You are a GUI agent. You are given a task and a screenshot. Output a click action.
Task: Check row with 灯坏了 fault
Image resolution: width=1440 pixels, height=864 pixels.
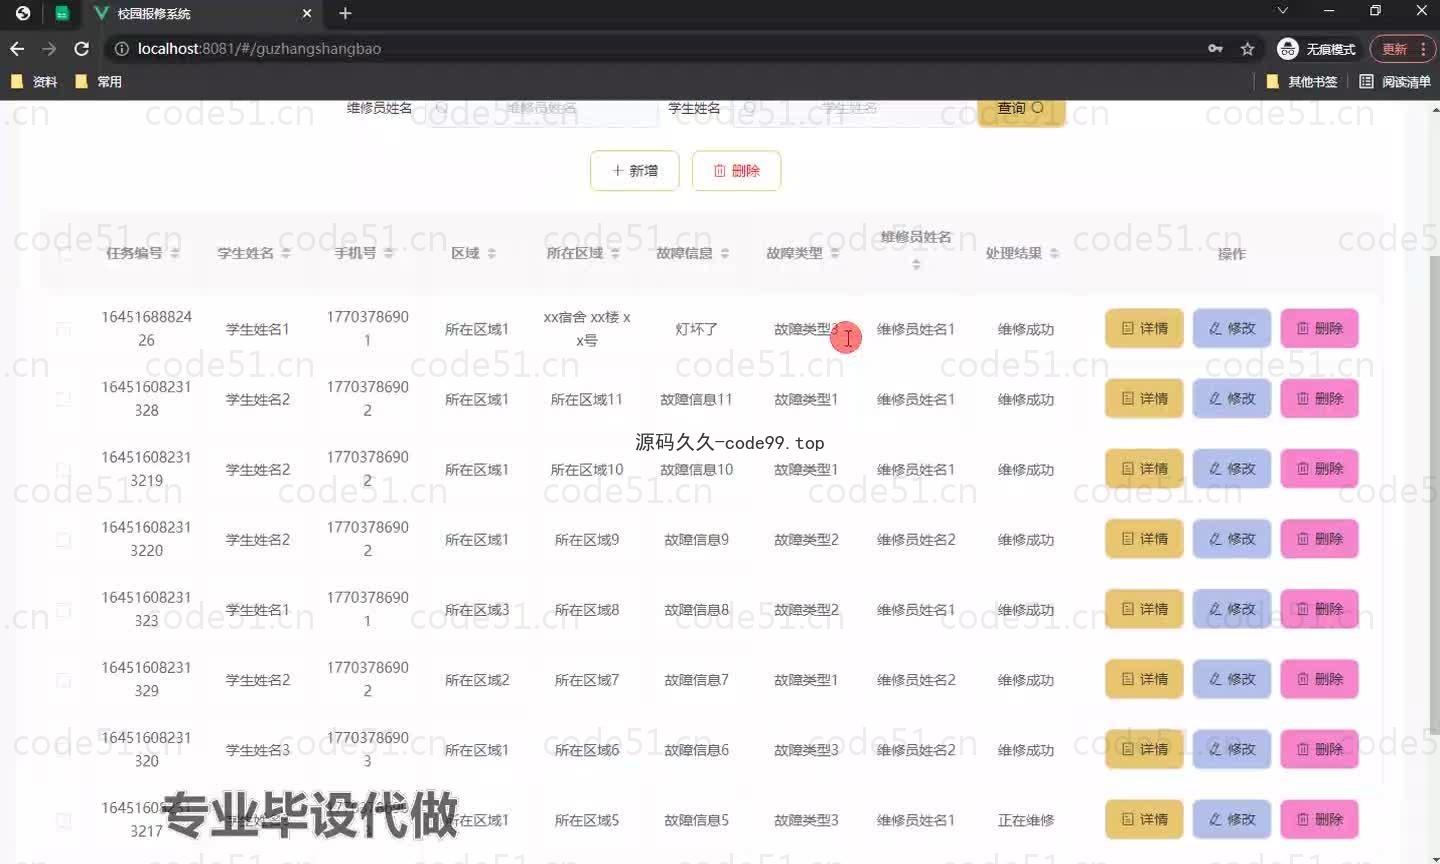click(x=64, y=329)
